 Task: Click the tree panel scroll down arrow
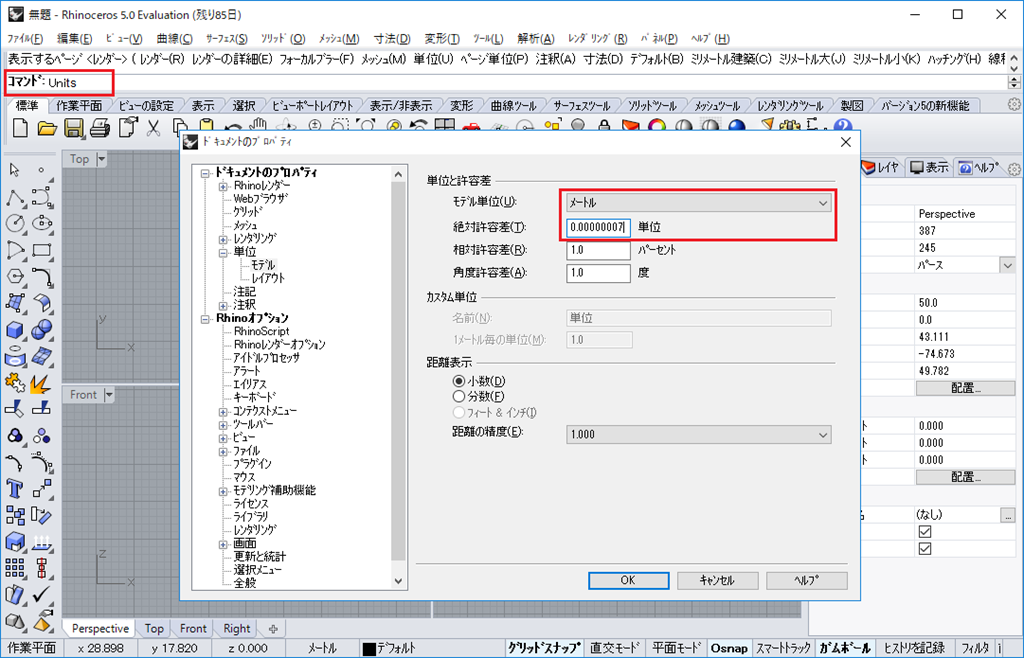click(x=398, y=581)
